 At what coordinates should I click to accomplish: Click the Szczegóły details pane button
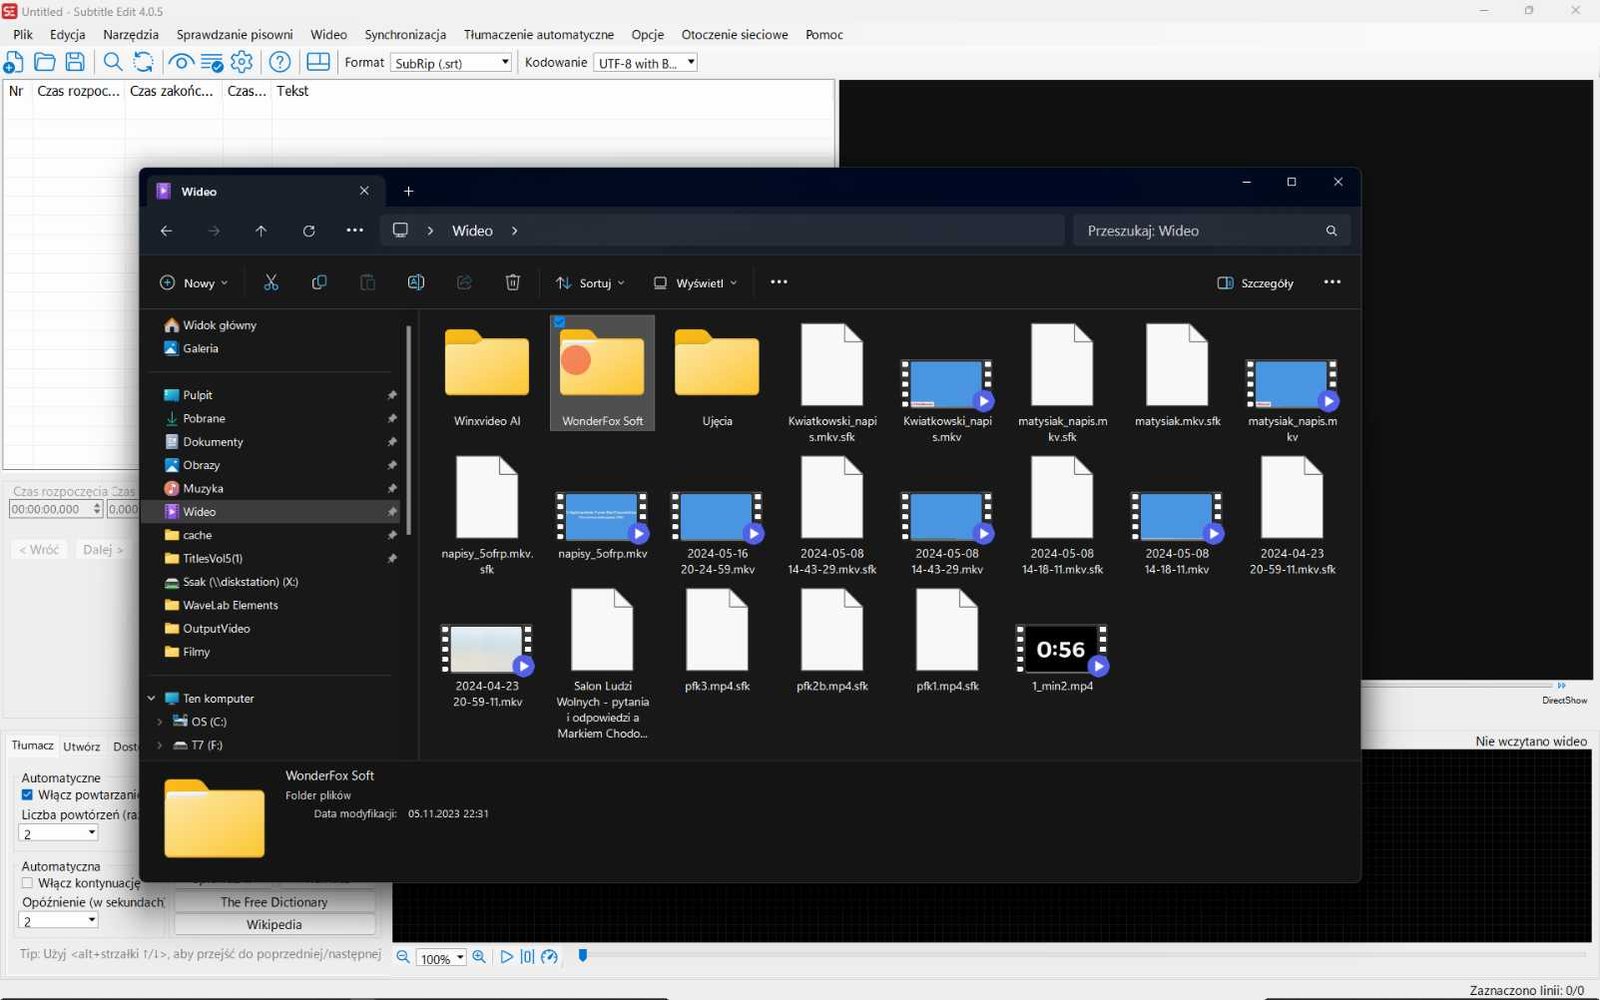click(x=1255, y=283)
